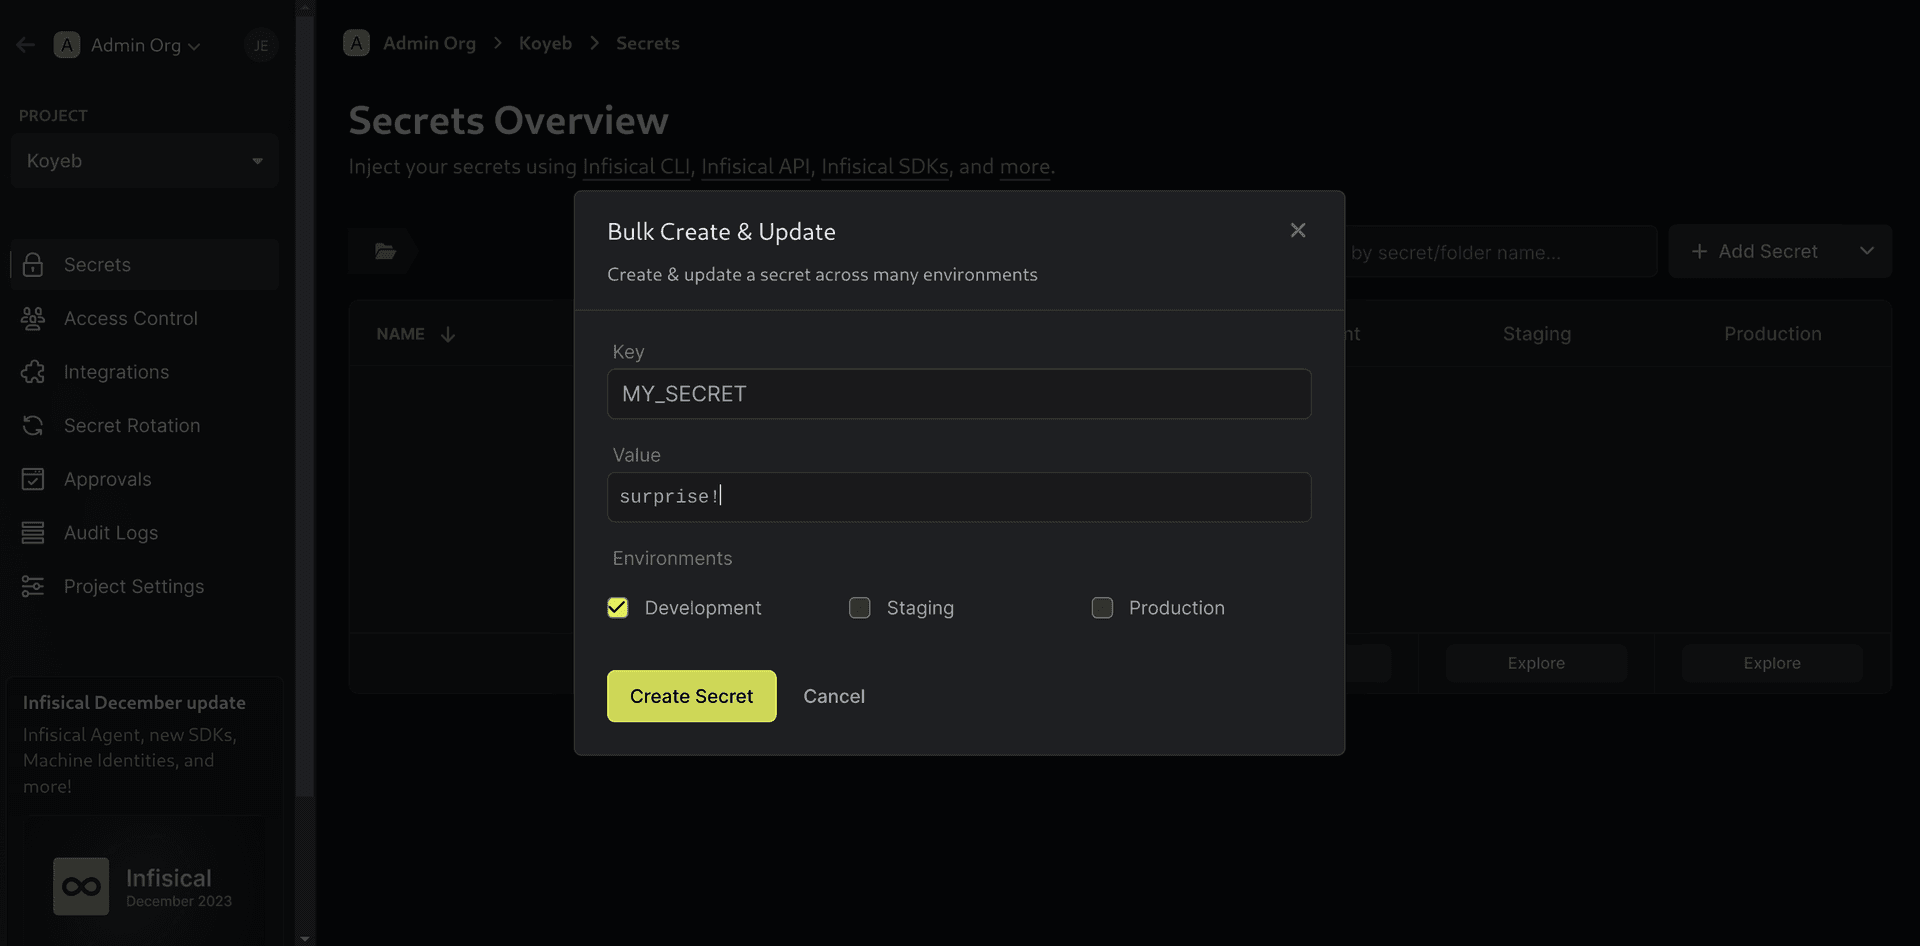This screenshot has height=946, width=1920.
Task: Enable the Staging environment checkbox
Action: click(x=860, y=608)
